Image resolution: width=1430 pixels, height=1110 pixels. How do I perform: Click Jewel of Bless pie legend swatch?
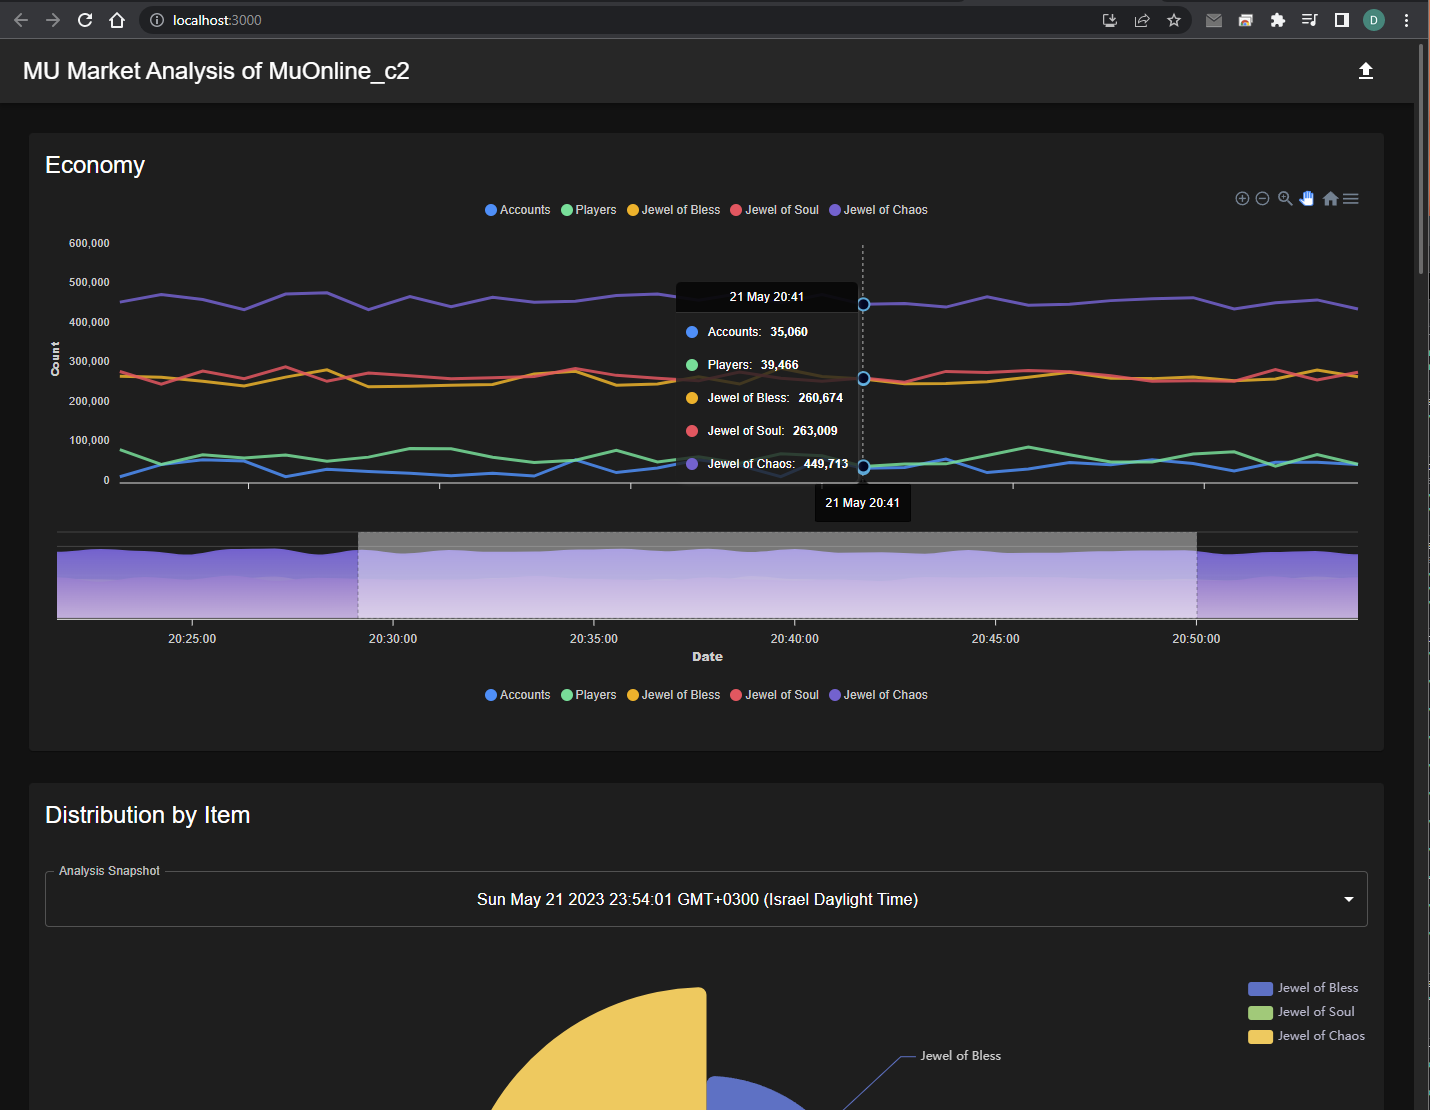[x=1260, y=989]
